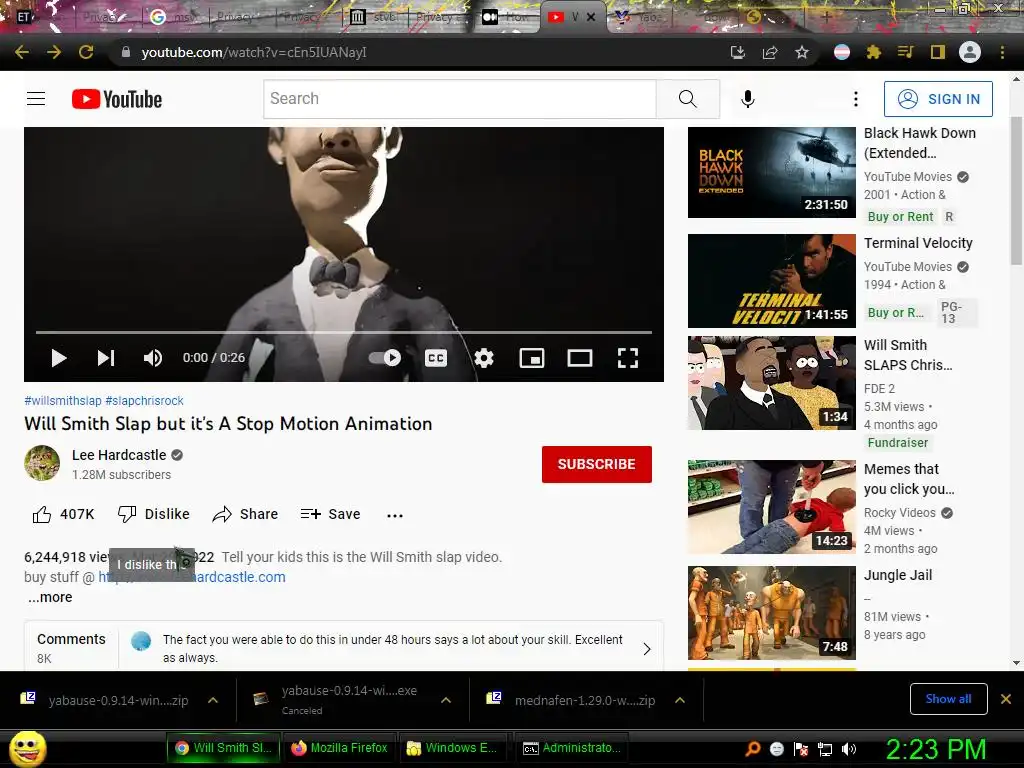Open the #willsmithslap hashtag
Image resolution: width=1024 pixels, height=768 pixels.
point(63,401)
